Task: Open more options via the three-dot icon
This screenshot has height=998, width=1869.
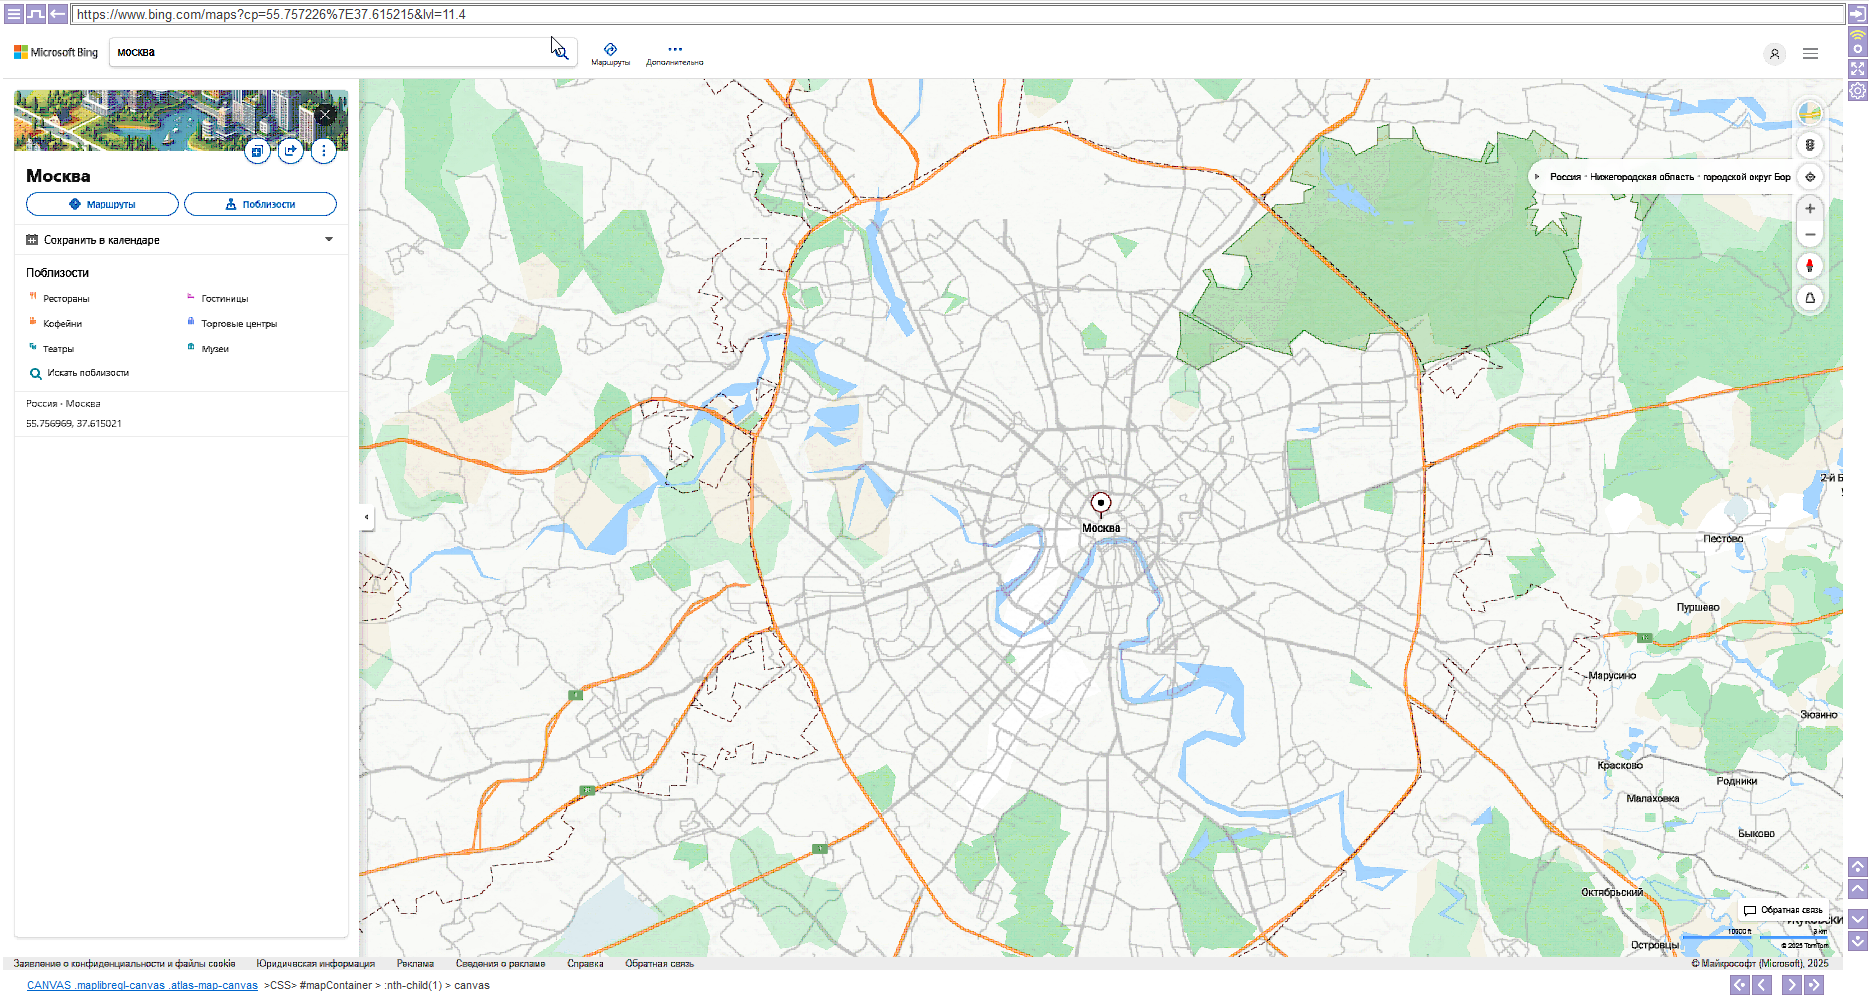Action: (x=323, y=151)
